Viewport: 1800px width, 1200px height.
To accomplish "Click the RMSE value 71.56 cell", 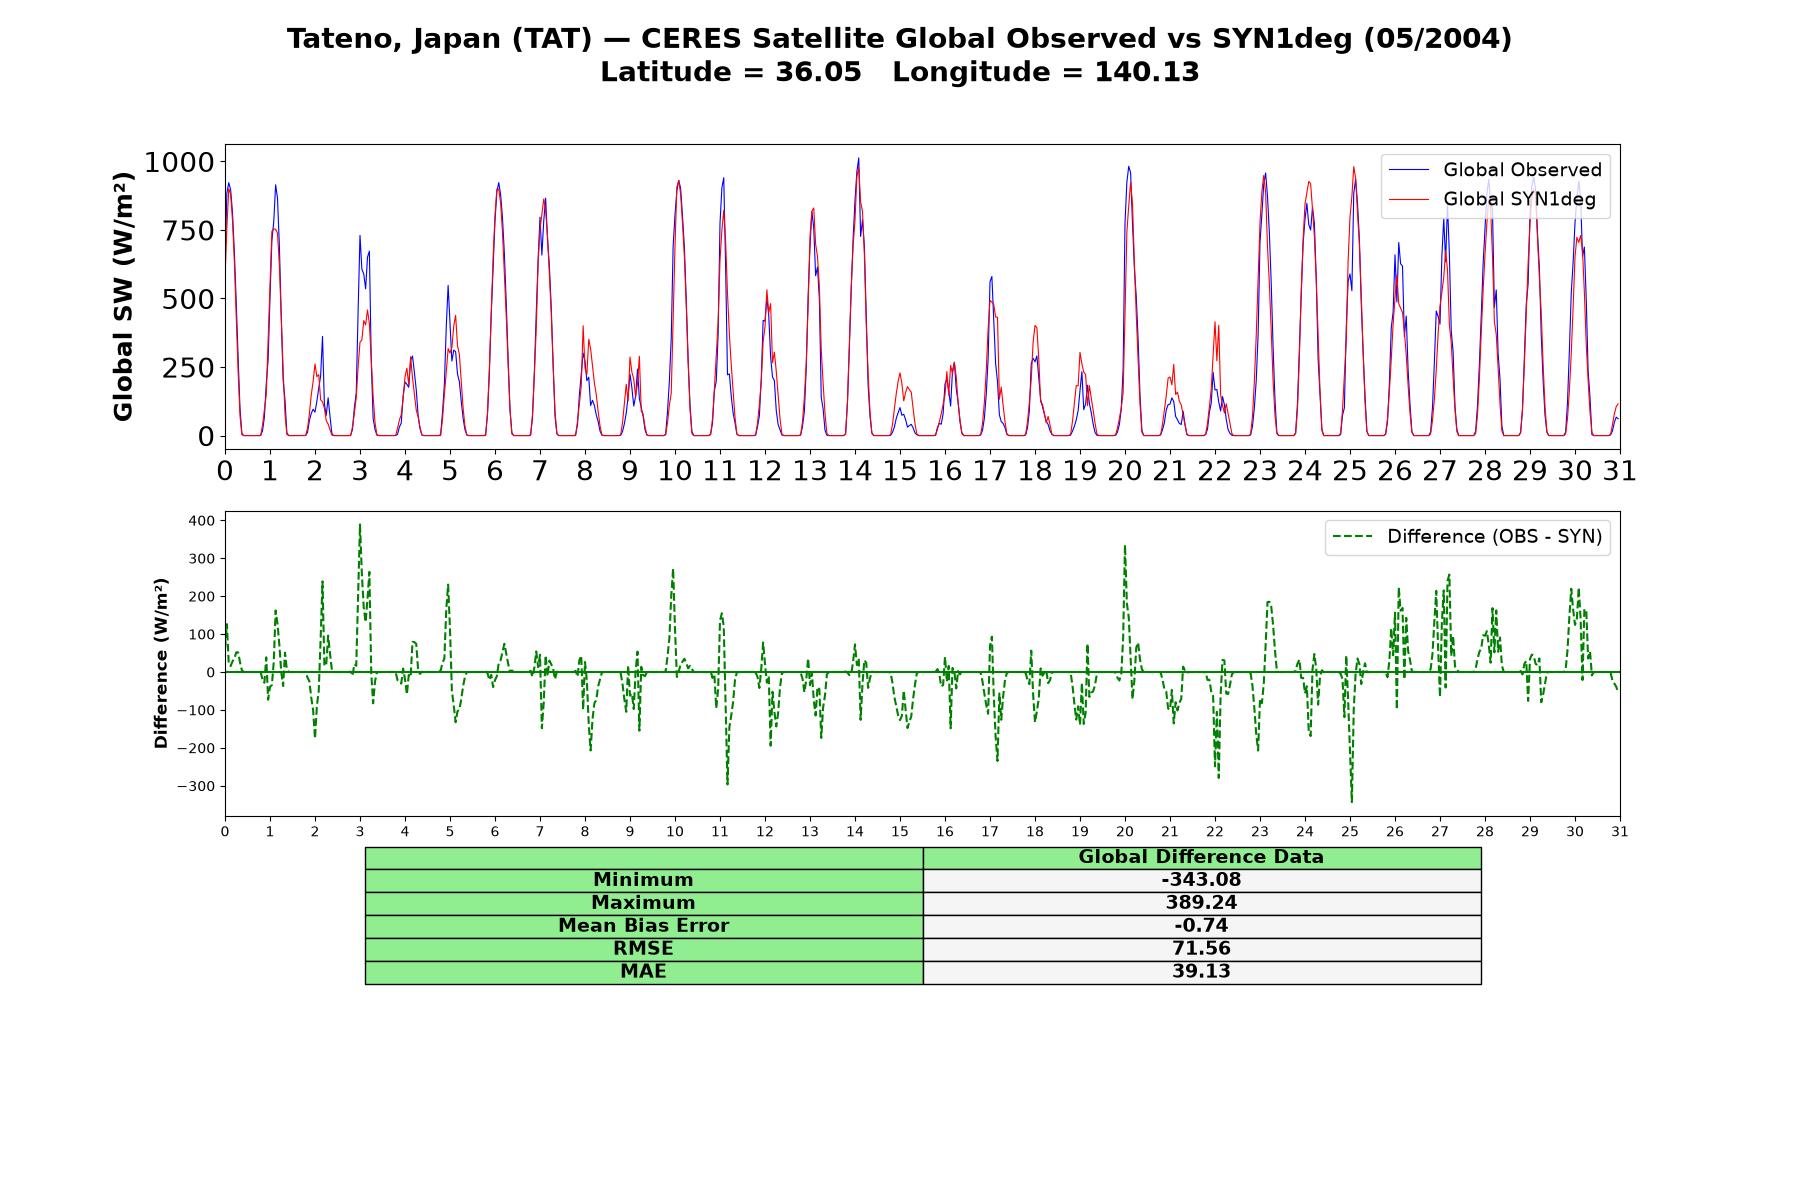I will (1202, 949).
